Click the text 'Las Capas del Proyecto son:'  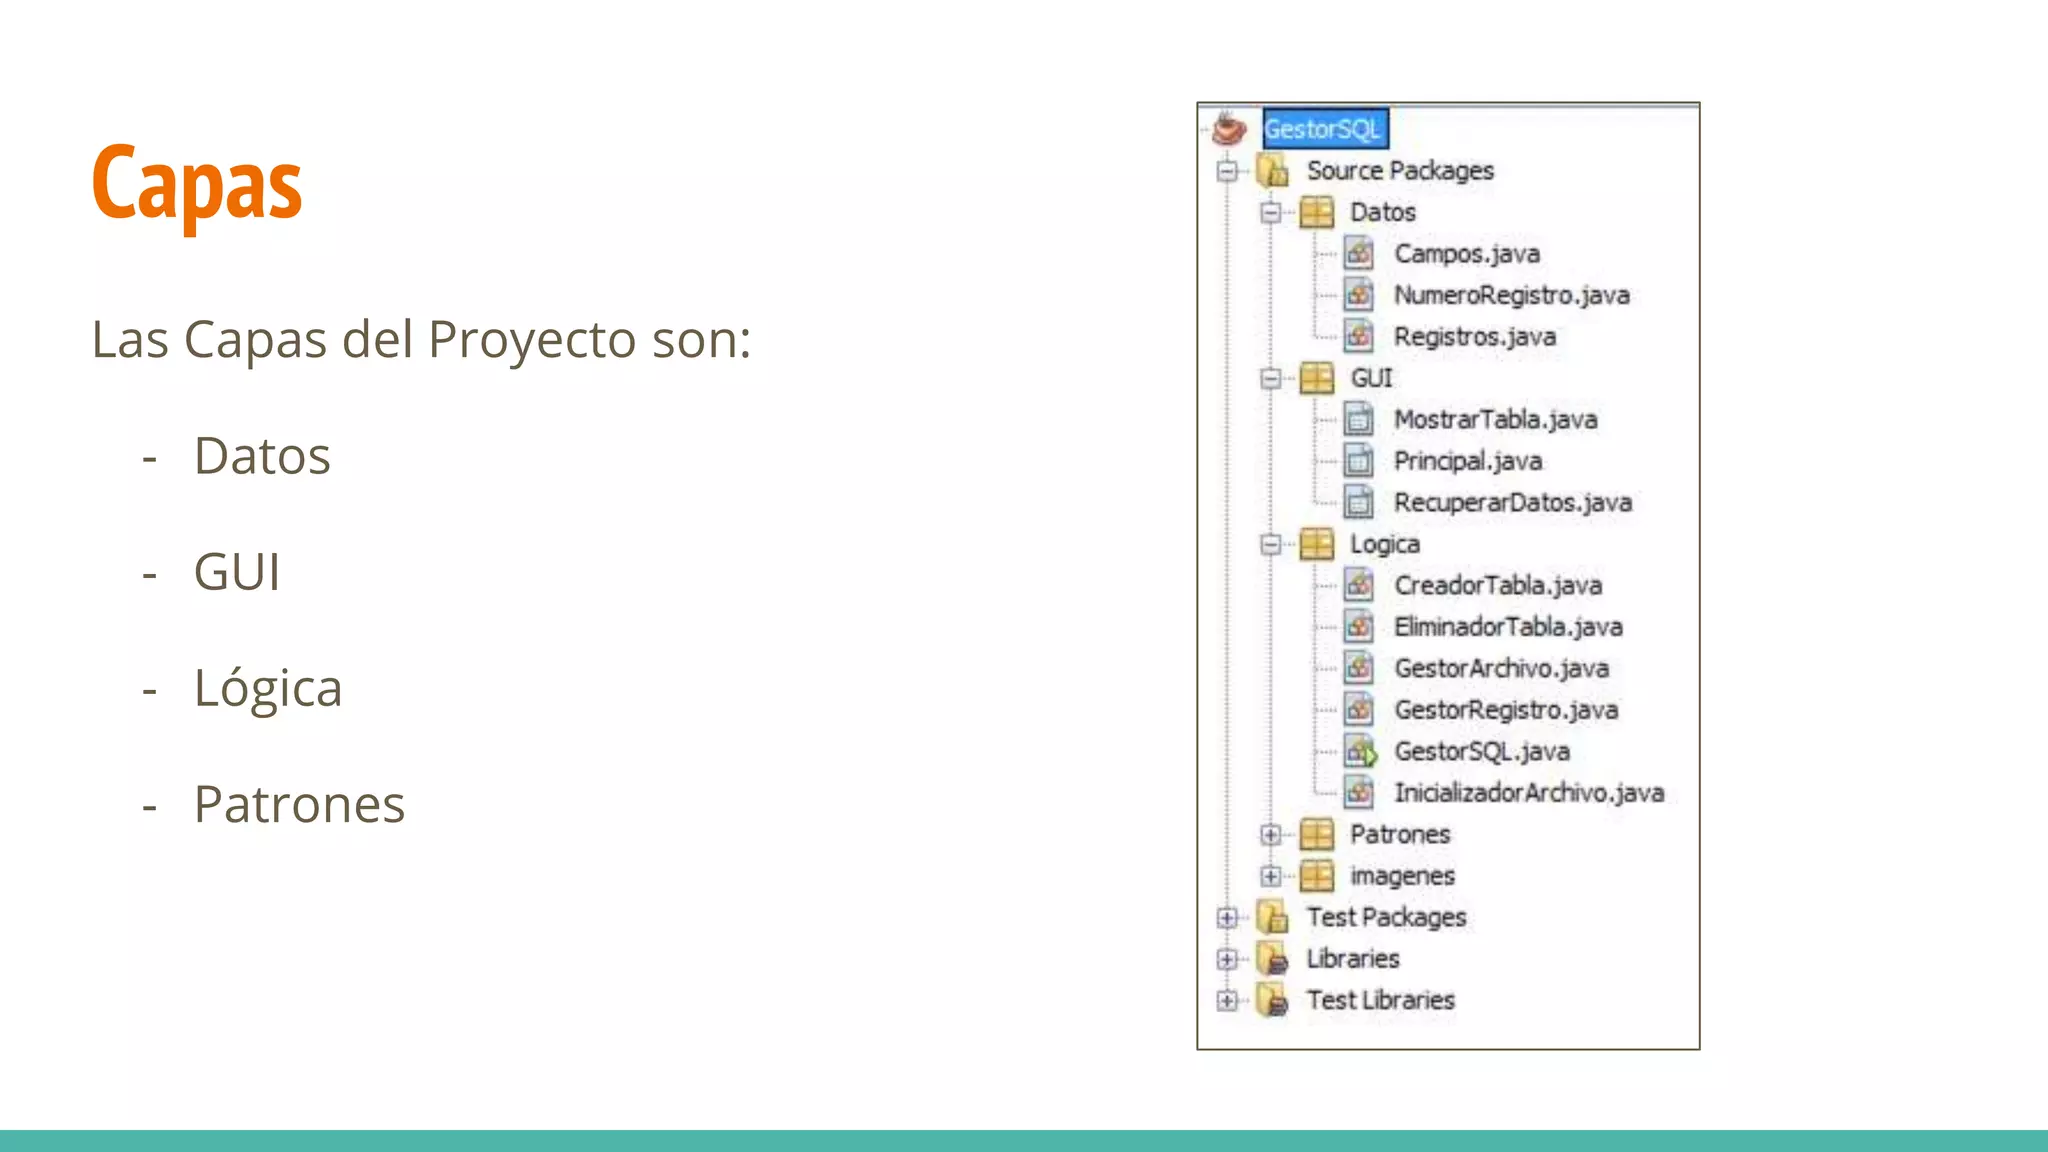421,340
